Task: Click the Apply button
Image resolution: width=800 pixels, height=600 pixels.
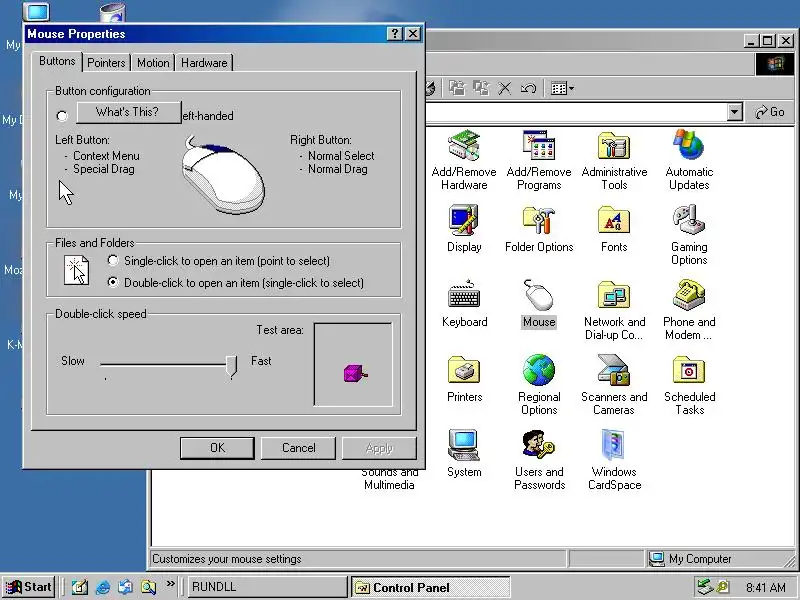Action: click(379, 448)
